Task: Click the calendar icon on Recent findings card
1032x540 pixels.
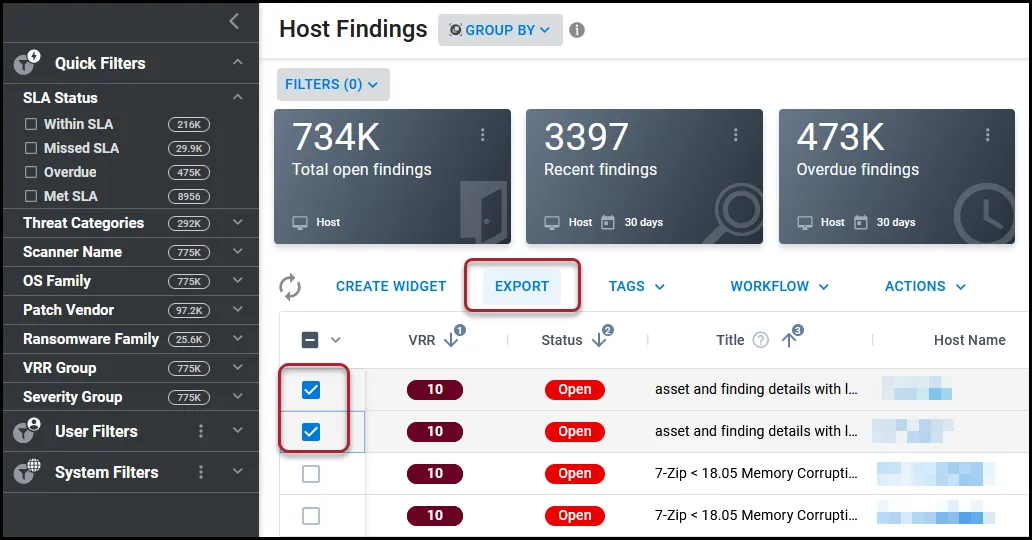Action: tap(608, 223)
